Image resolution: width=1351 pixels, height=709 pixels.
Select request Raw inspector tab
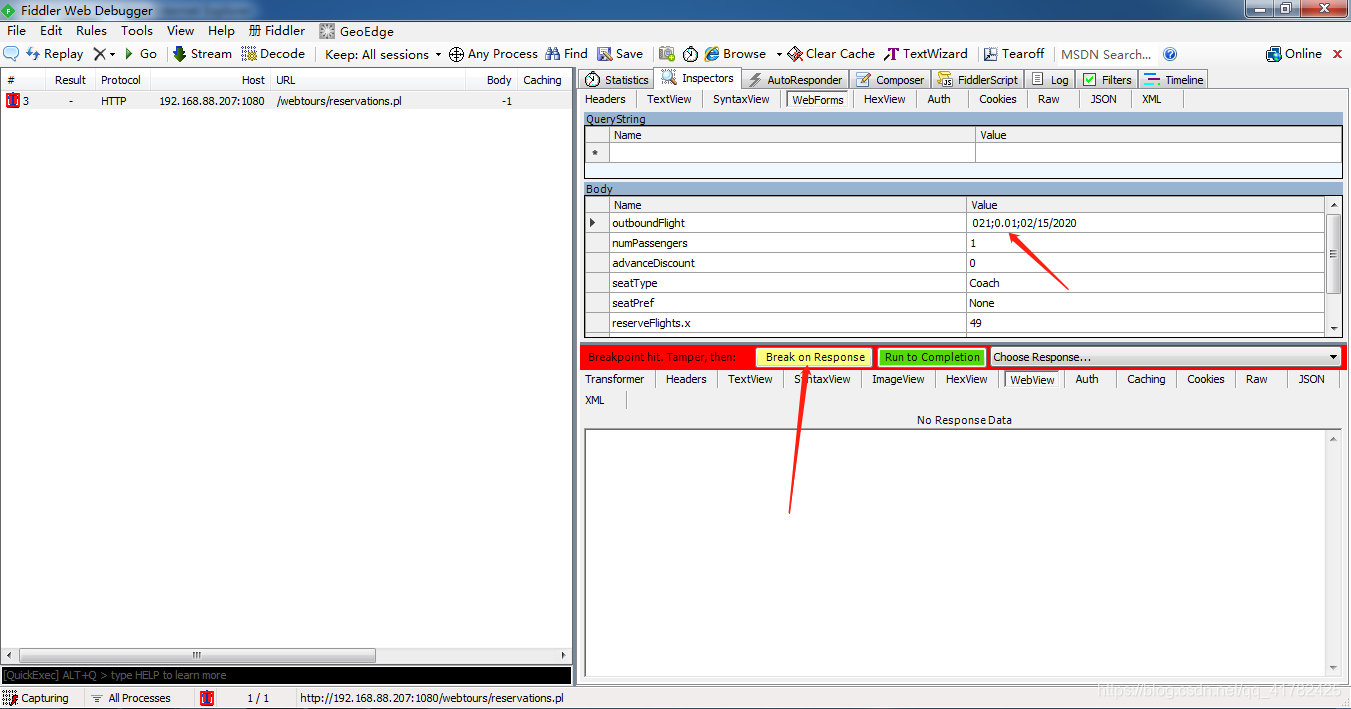[x=1048, y=99]
